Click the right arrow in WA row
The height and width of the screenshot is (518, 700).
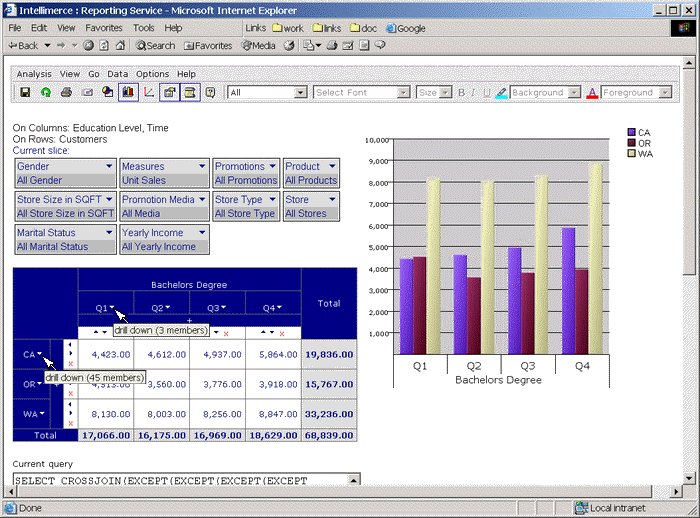pyautogui.click(x=71, y=413)
